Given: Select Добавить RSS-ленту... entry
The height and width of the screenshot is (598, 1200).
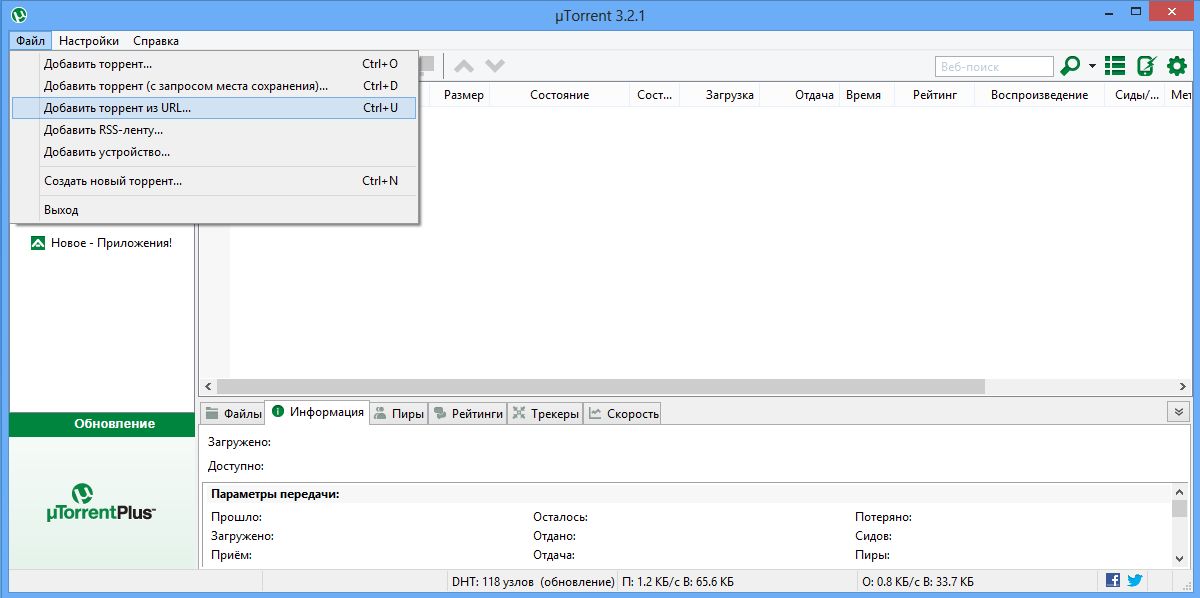Looking at the screenshot, I should [x=214, y=130].
